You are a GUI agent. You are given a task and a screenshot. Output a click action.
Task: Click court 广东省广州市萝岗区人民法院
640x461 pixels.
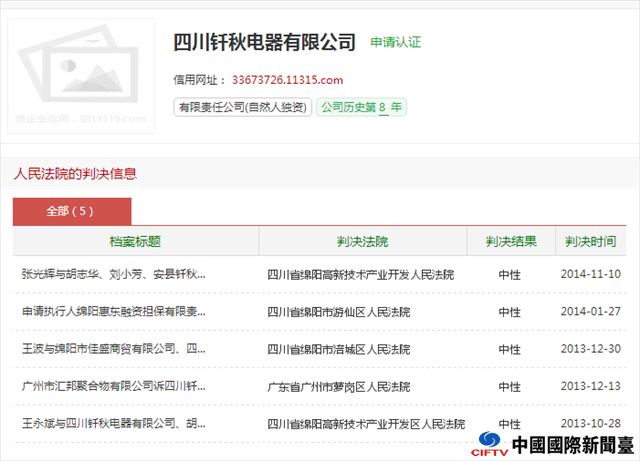(x=339, y=386)
